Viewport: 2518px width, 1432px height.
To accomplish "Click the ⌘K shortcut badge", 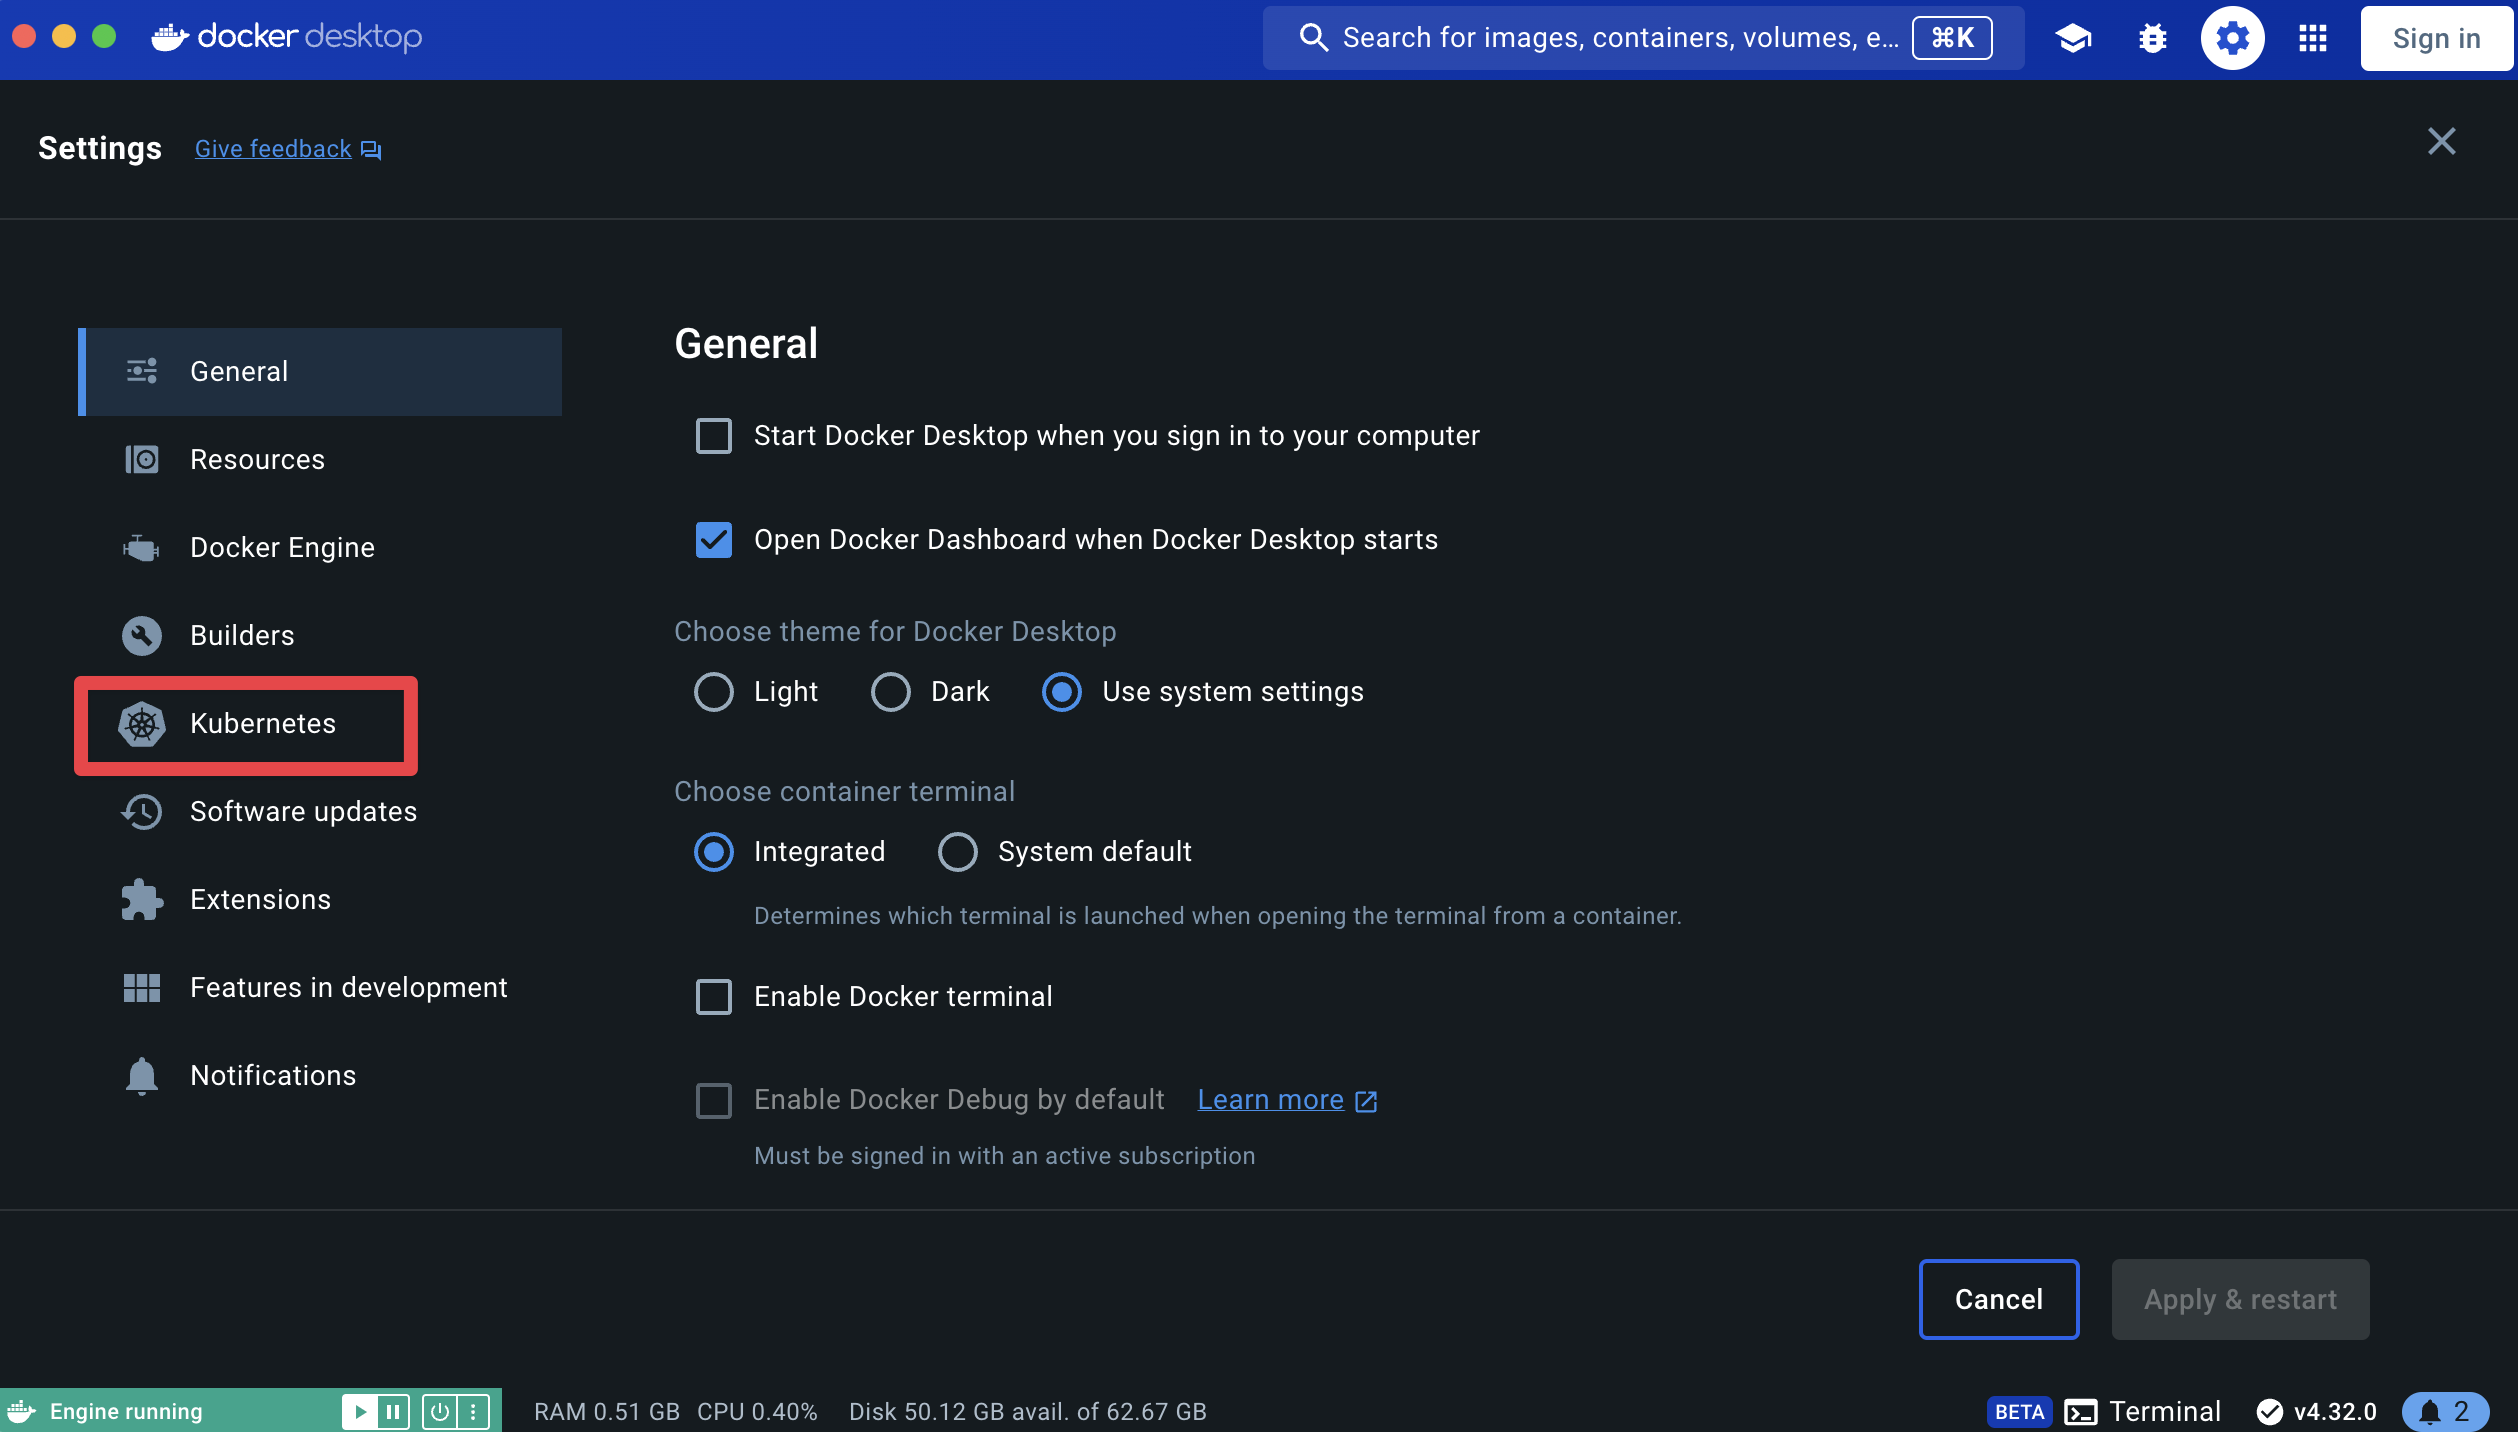I will click(1951, 38).
